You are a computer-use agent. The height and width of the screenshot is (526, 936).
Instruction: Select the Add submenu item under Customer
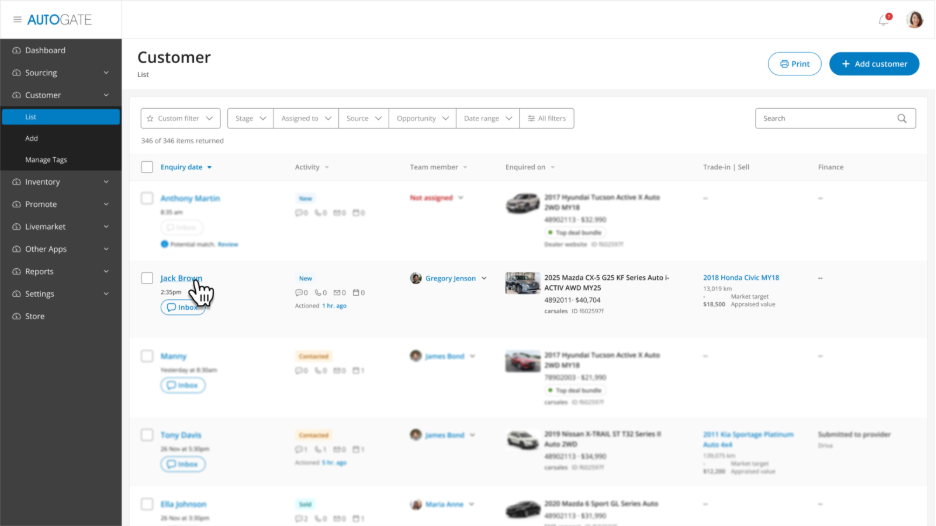[x=32, y=138]
